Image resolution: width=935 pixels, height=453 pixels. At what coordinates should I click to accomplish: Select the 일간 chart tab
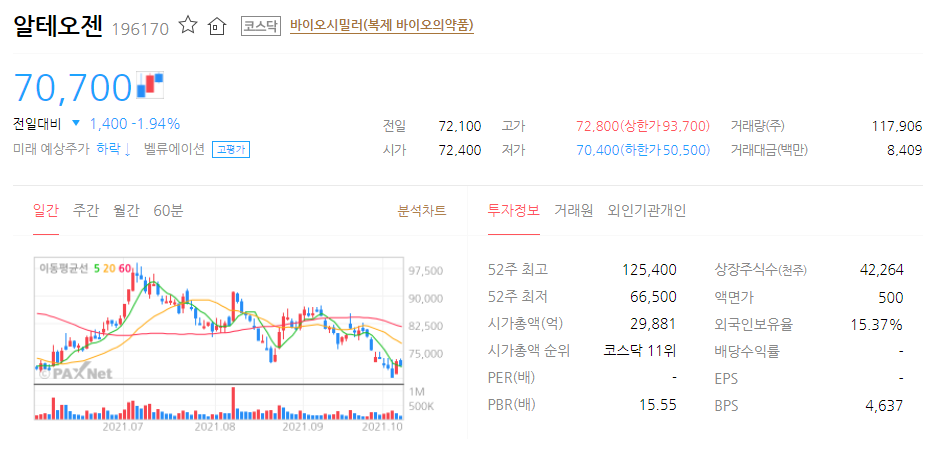[46, 210]
